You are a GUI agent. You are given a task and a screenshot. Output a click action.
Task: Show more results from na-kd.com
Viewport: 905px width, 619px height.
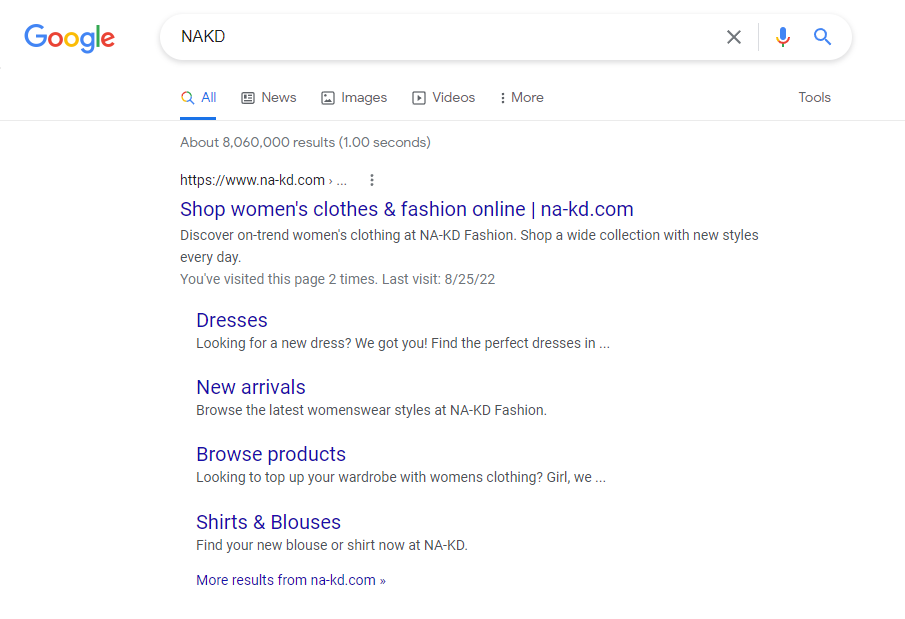pyautogui.click(x=291, y=580)
